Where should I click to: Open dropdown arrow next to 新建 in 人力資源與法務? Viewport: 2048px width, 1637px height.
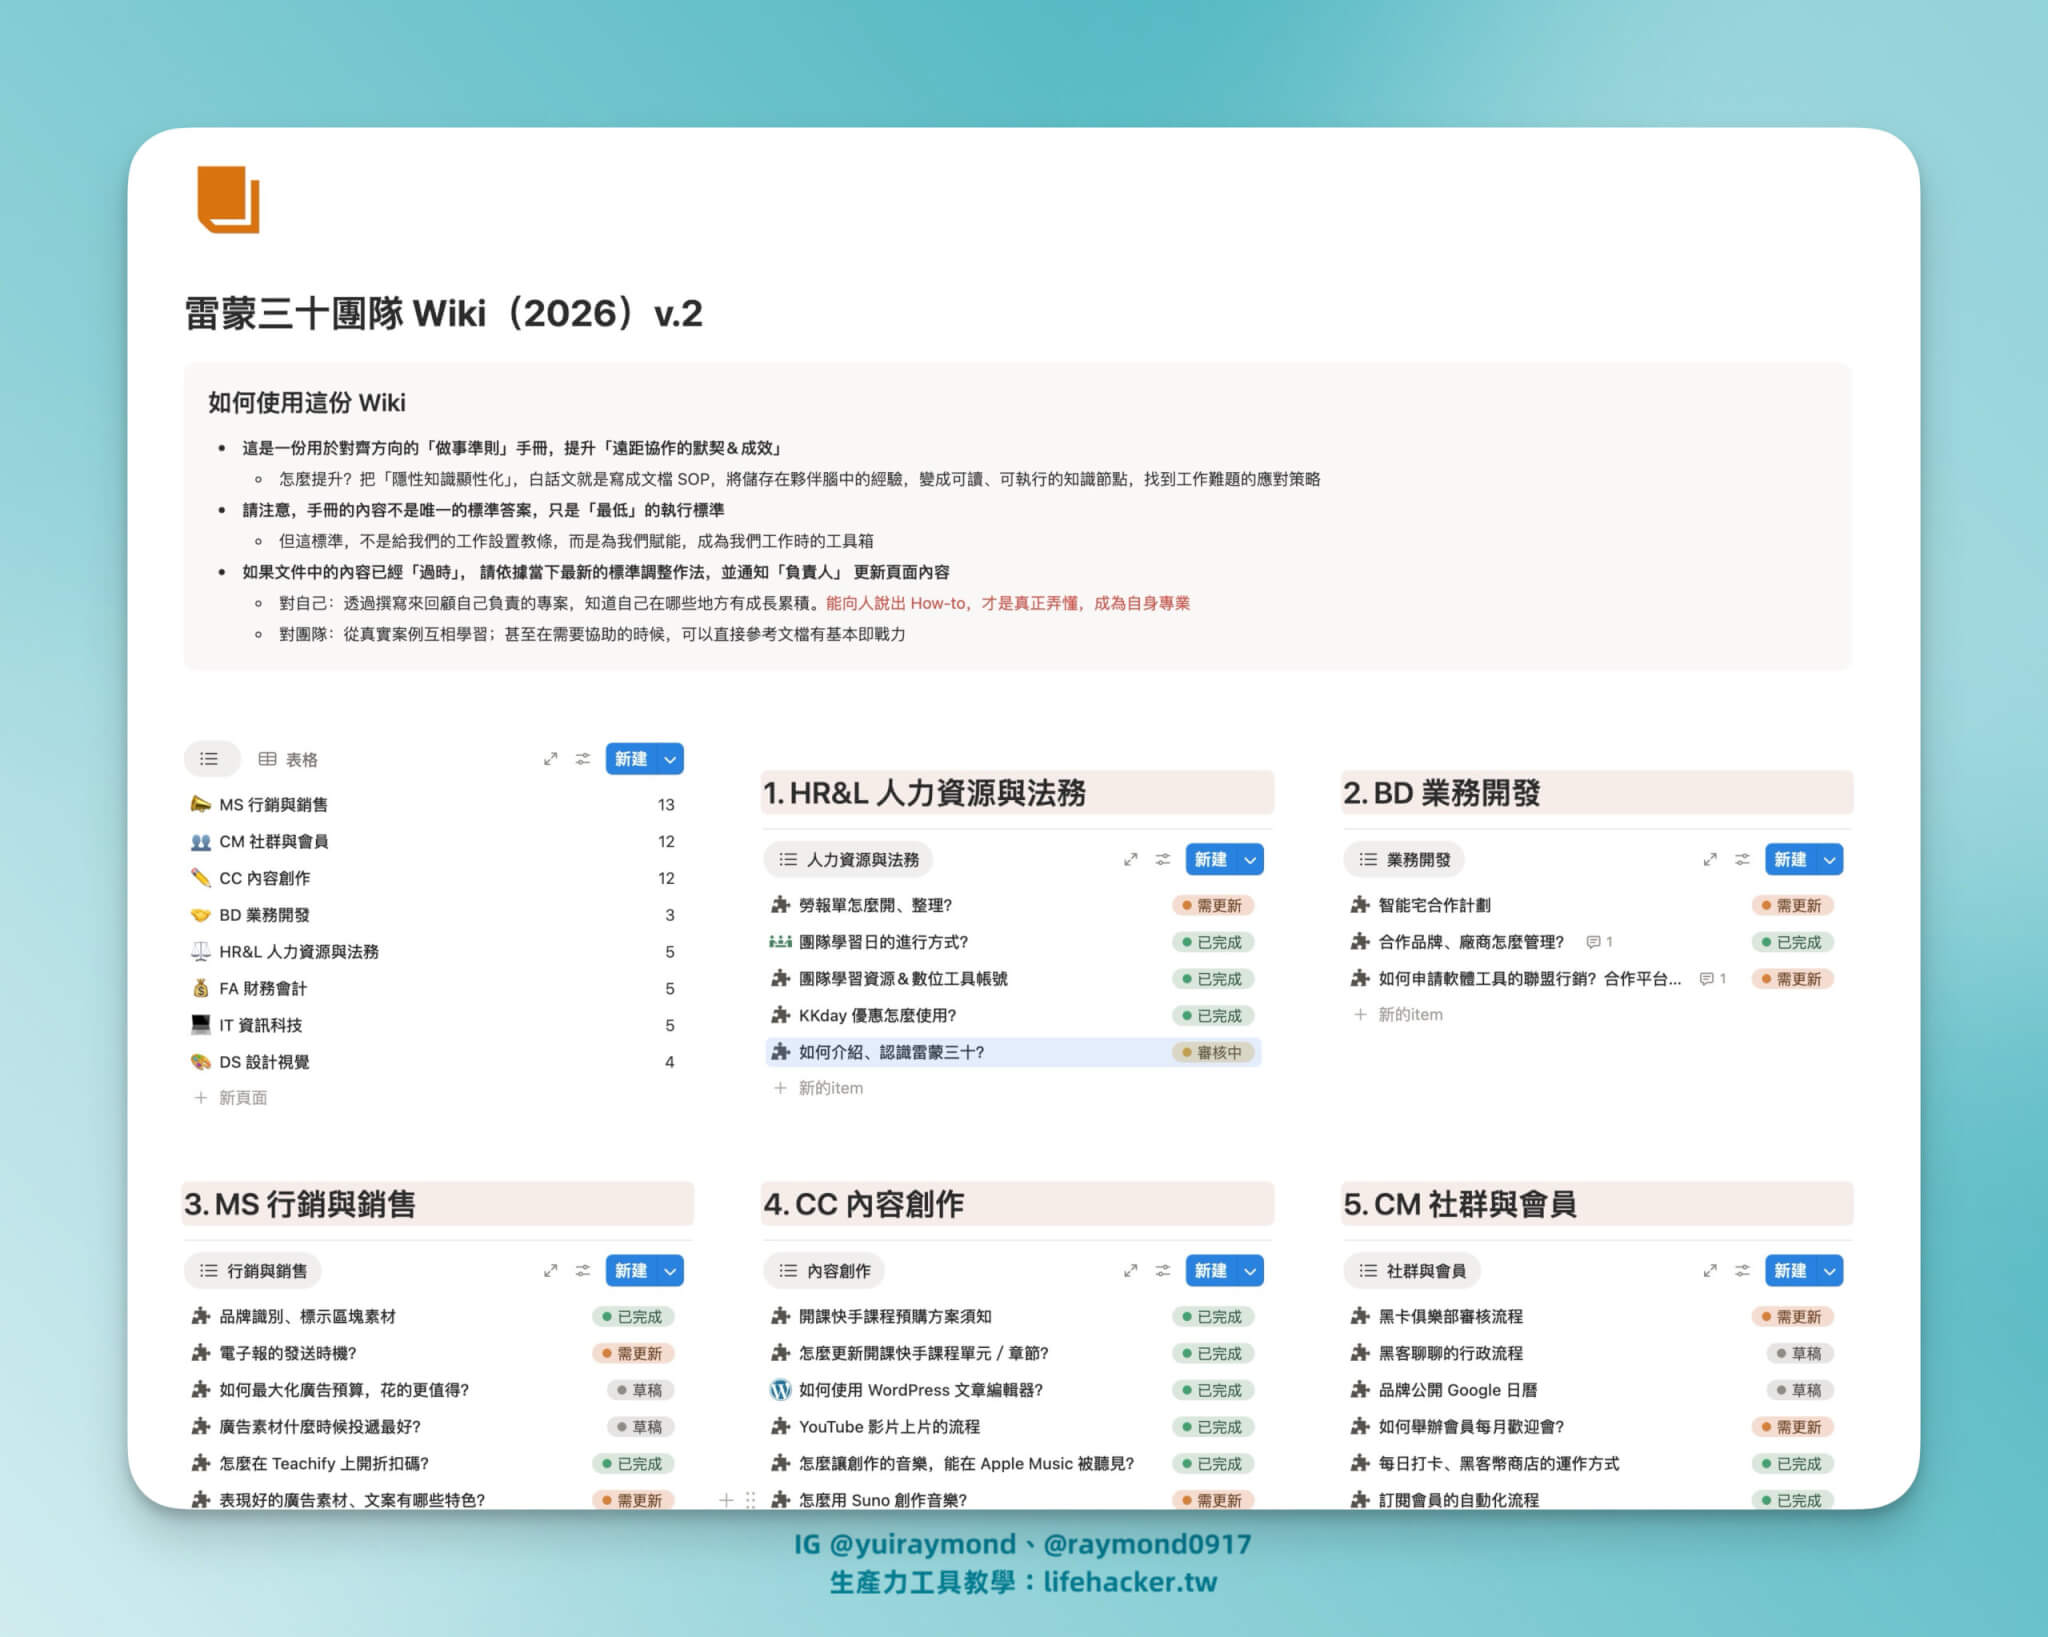[1250, 859]
